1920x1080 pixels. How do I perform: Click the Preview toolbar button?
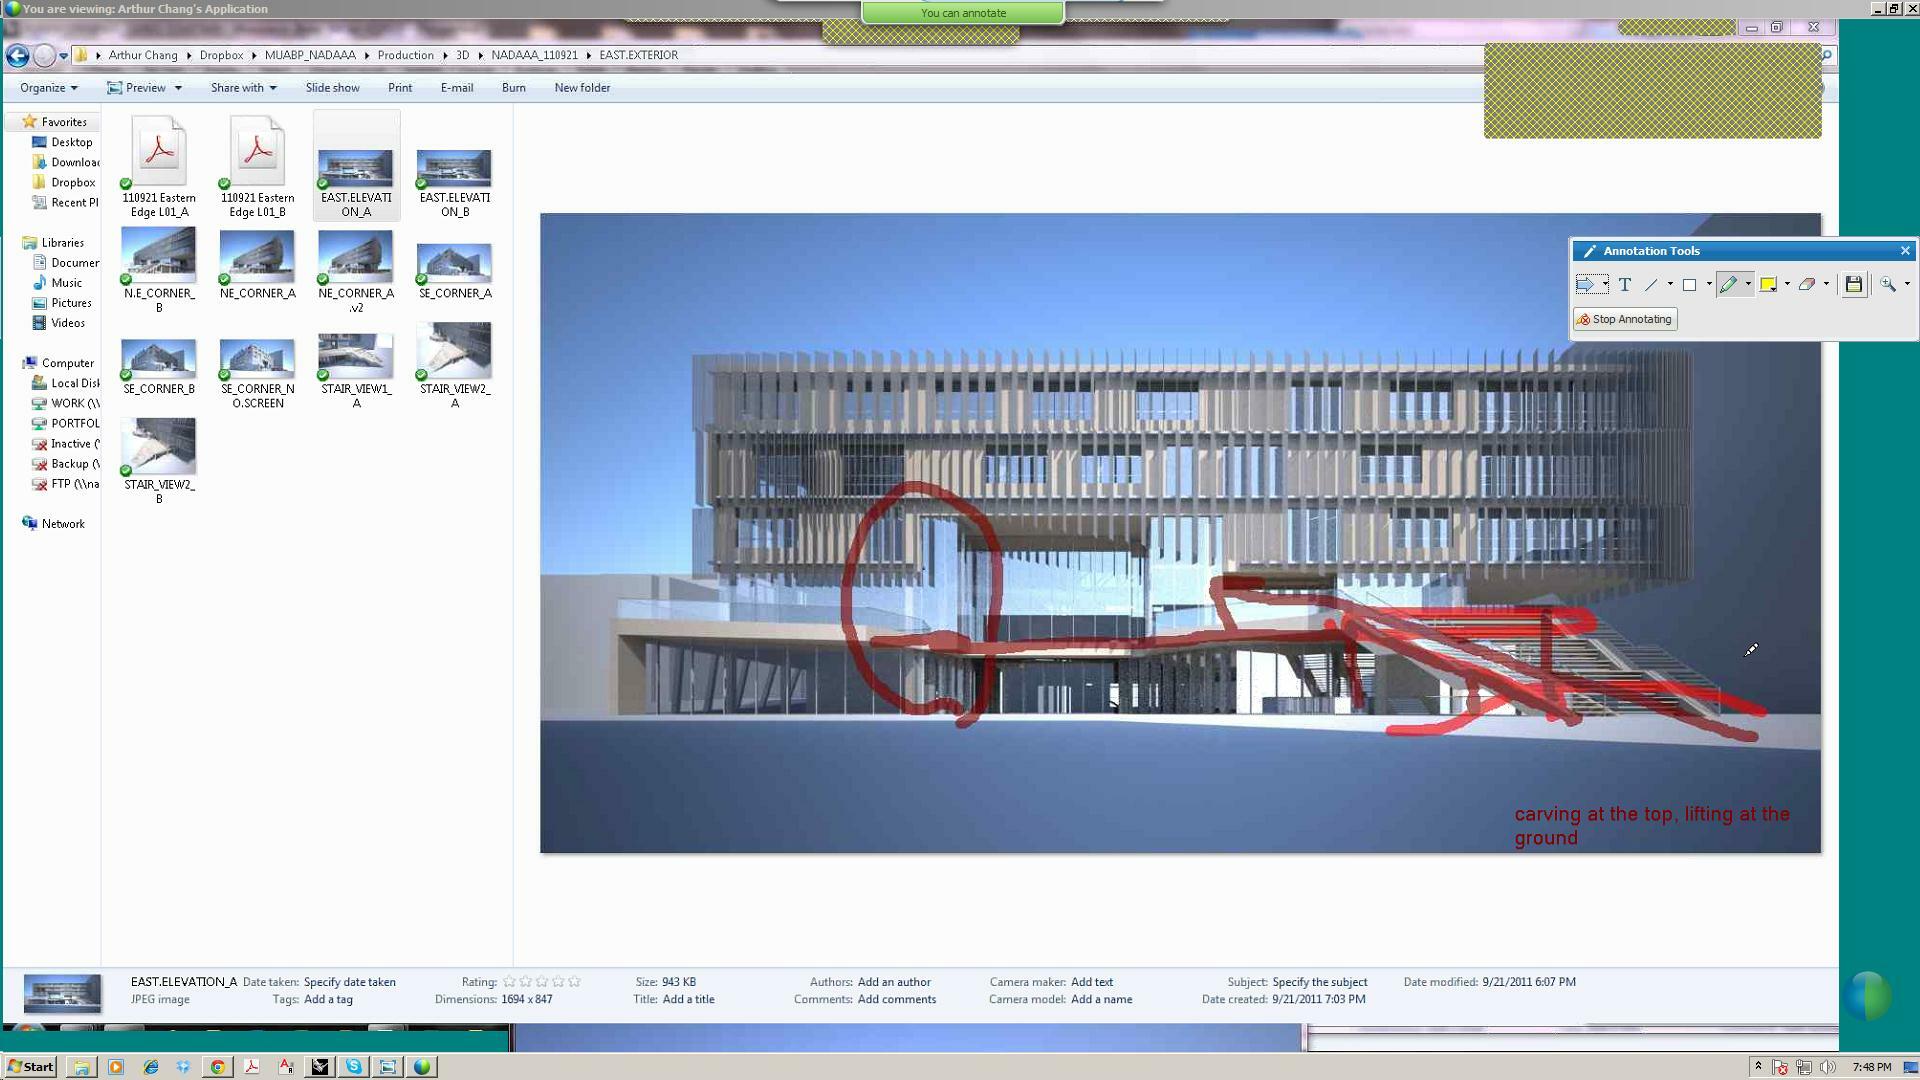[x=137, y=88]
